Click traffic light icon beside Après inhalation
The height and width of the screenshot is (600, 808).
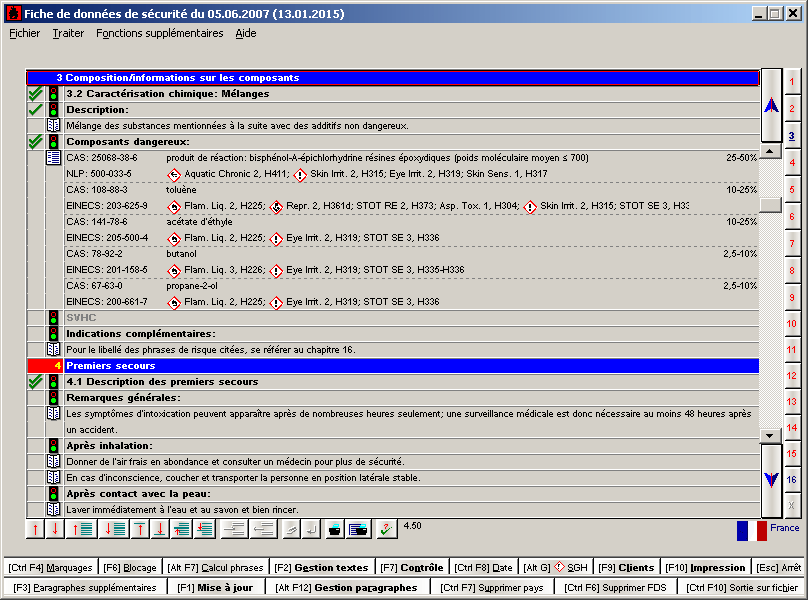coord(53,445)
